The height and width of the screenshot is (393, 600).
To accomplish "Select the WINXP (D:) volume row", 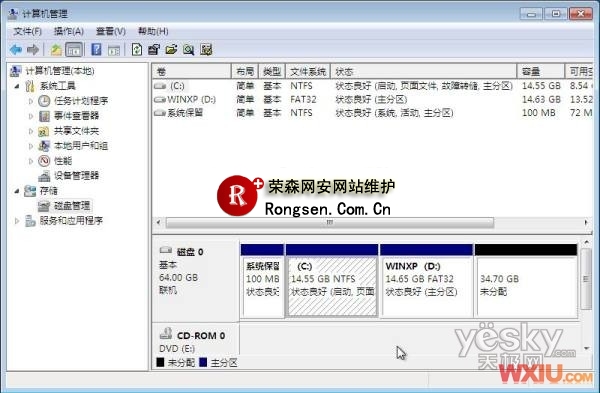I will coord(372,99).
